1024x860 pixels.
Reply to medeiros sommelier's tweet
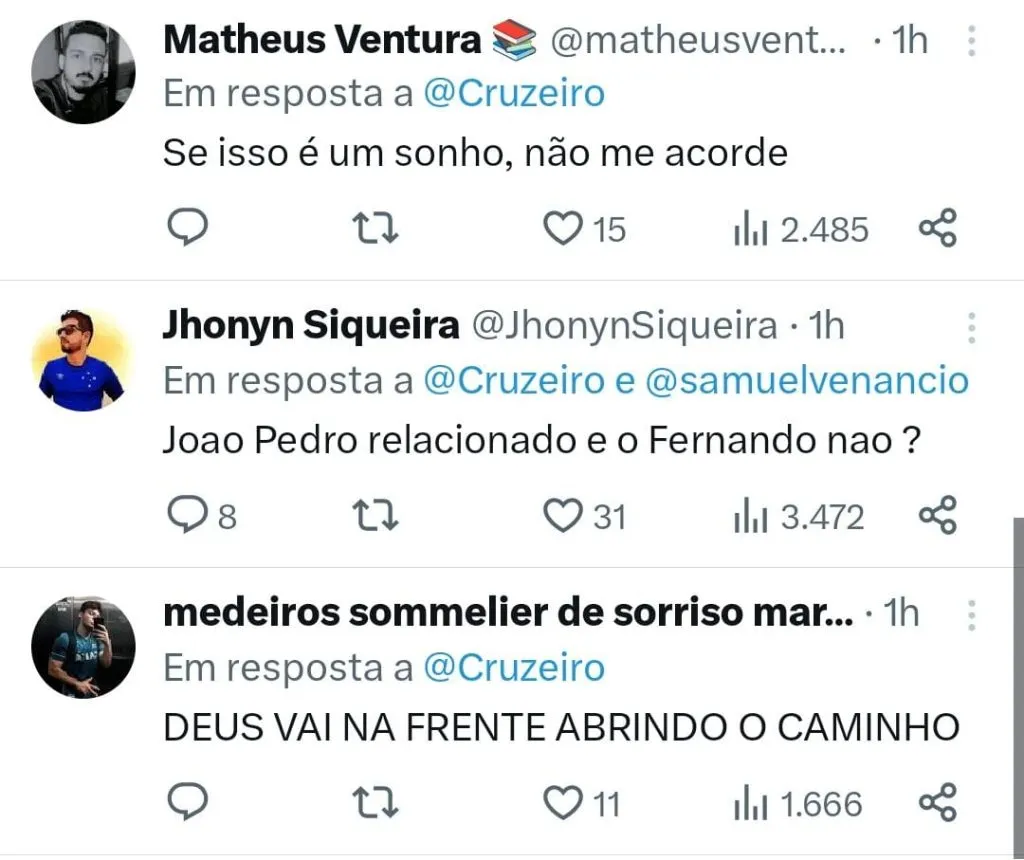pyautogui.click(x=186, y=803)
